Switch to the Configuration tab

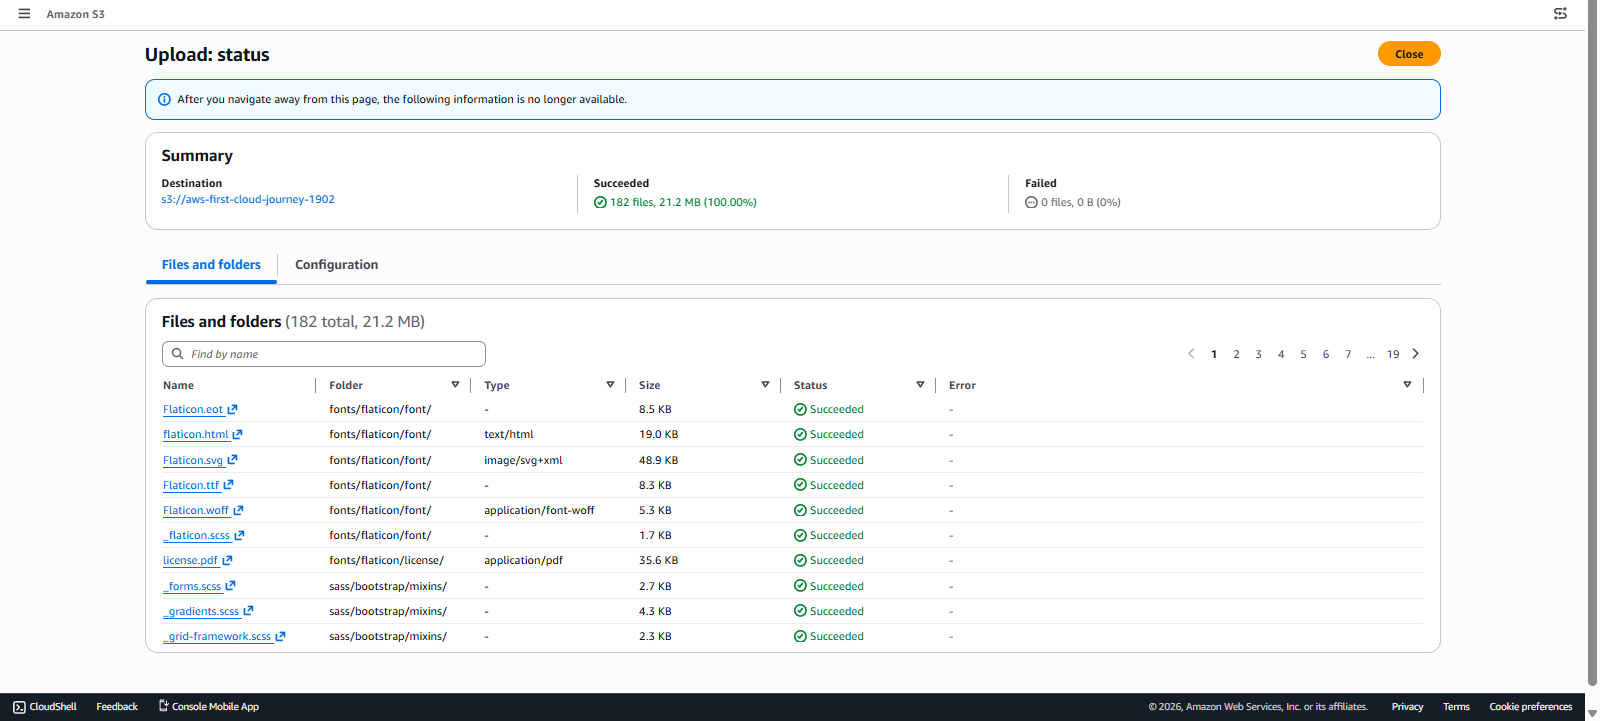click(x=336, y=265)
